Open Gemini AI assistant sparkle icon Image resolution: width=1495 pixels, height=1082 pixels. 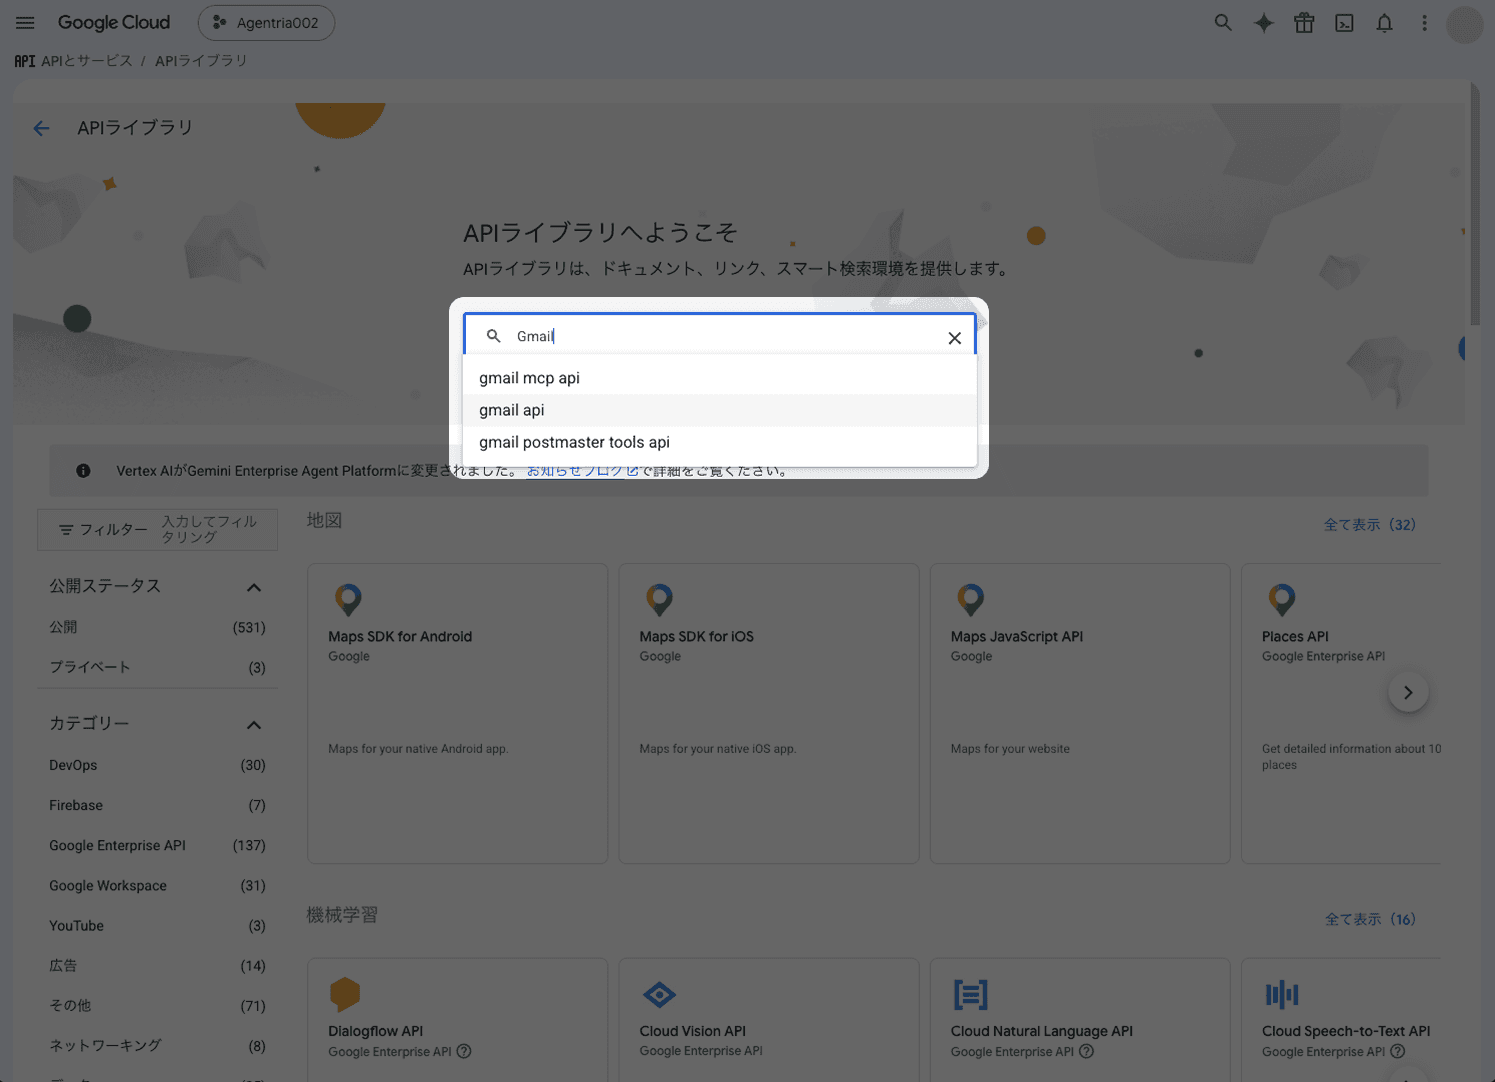[x=1264, y=23]
